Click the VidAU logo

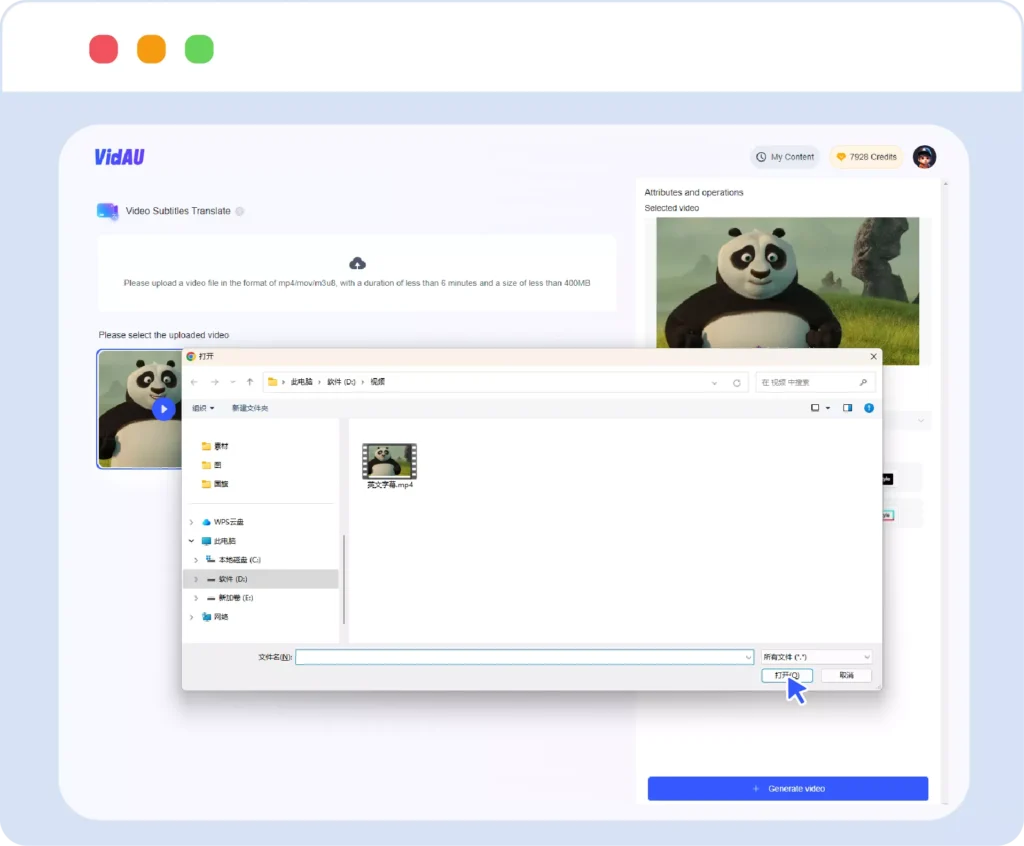(120, 157)
